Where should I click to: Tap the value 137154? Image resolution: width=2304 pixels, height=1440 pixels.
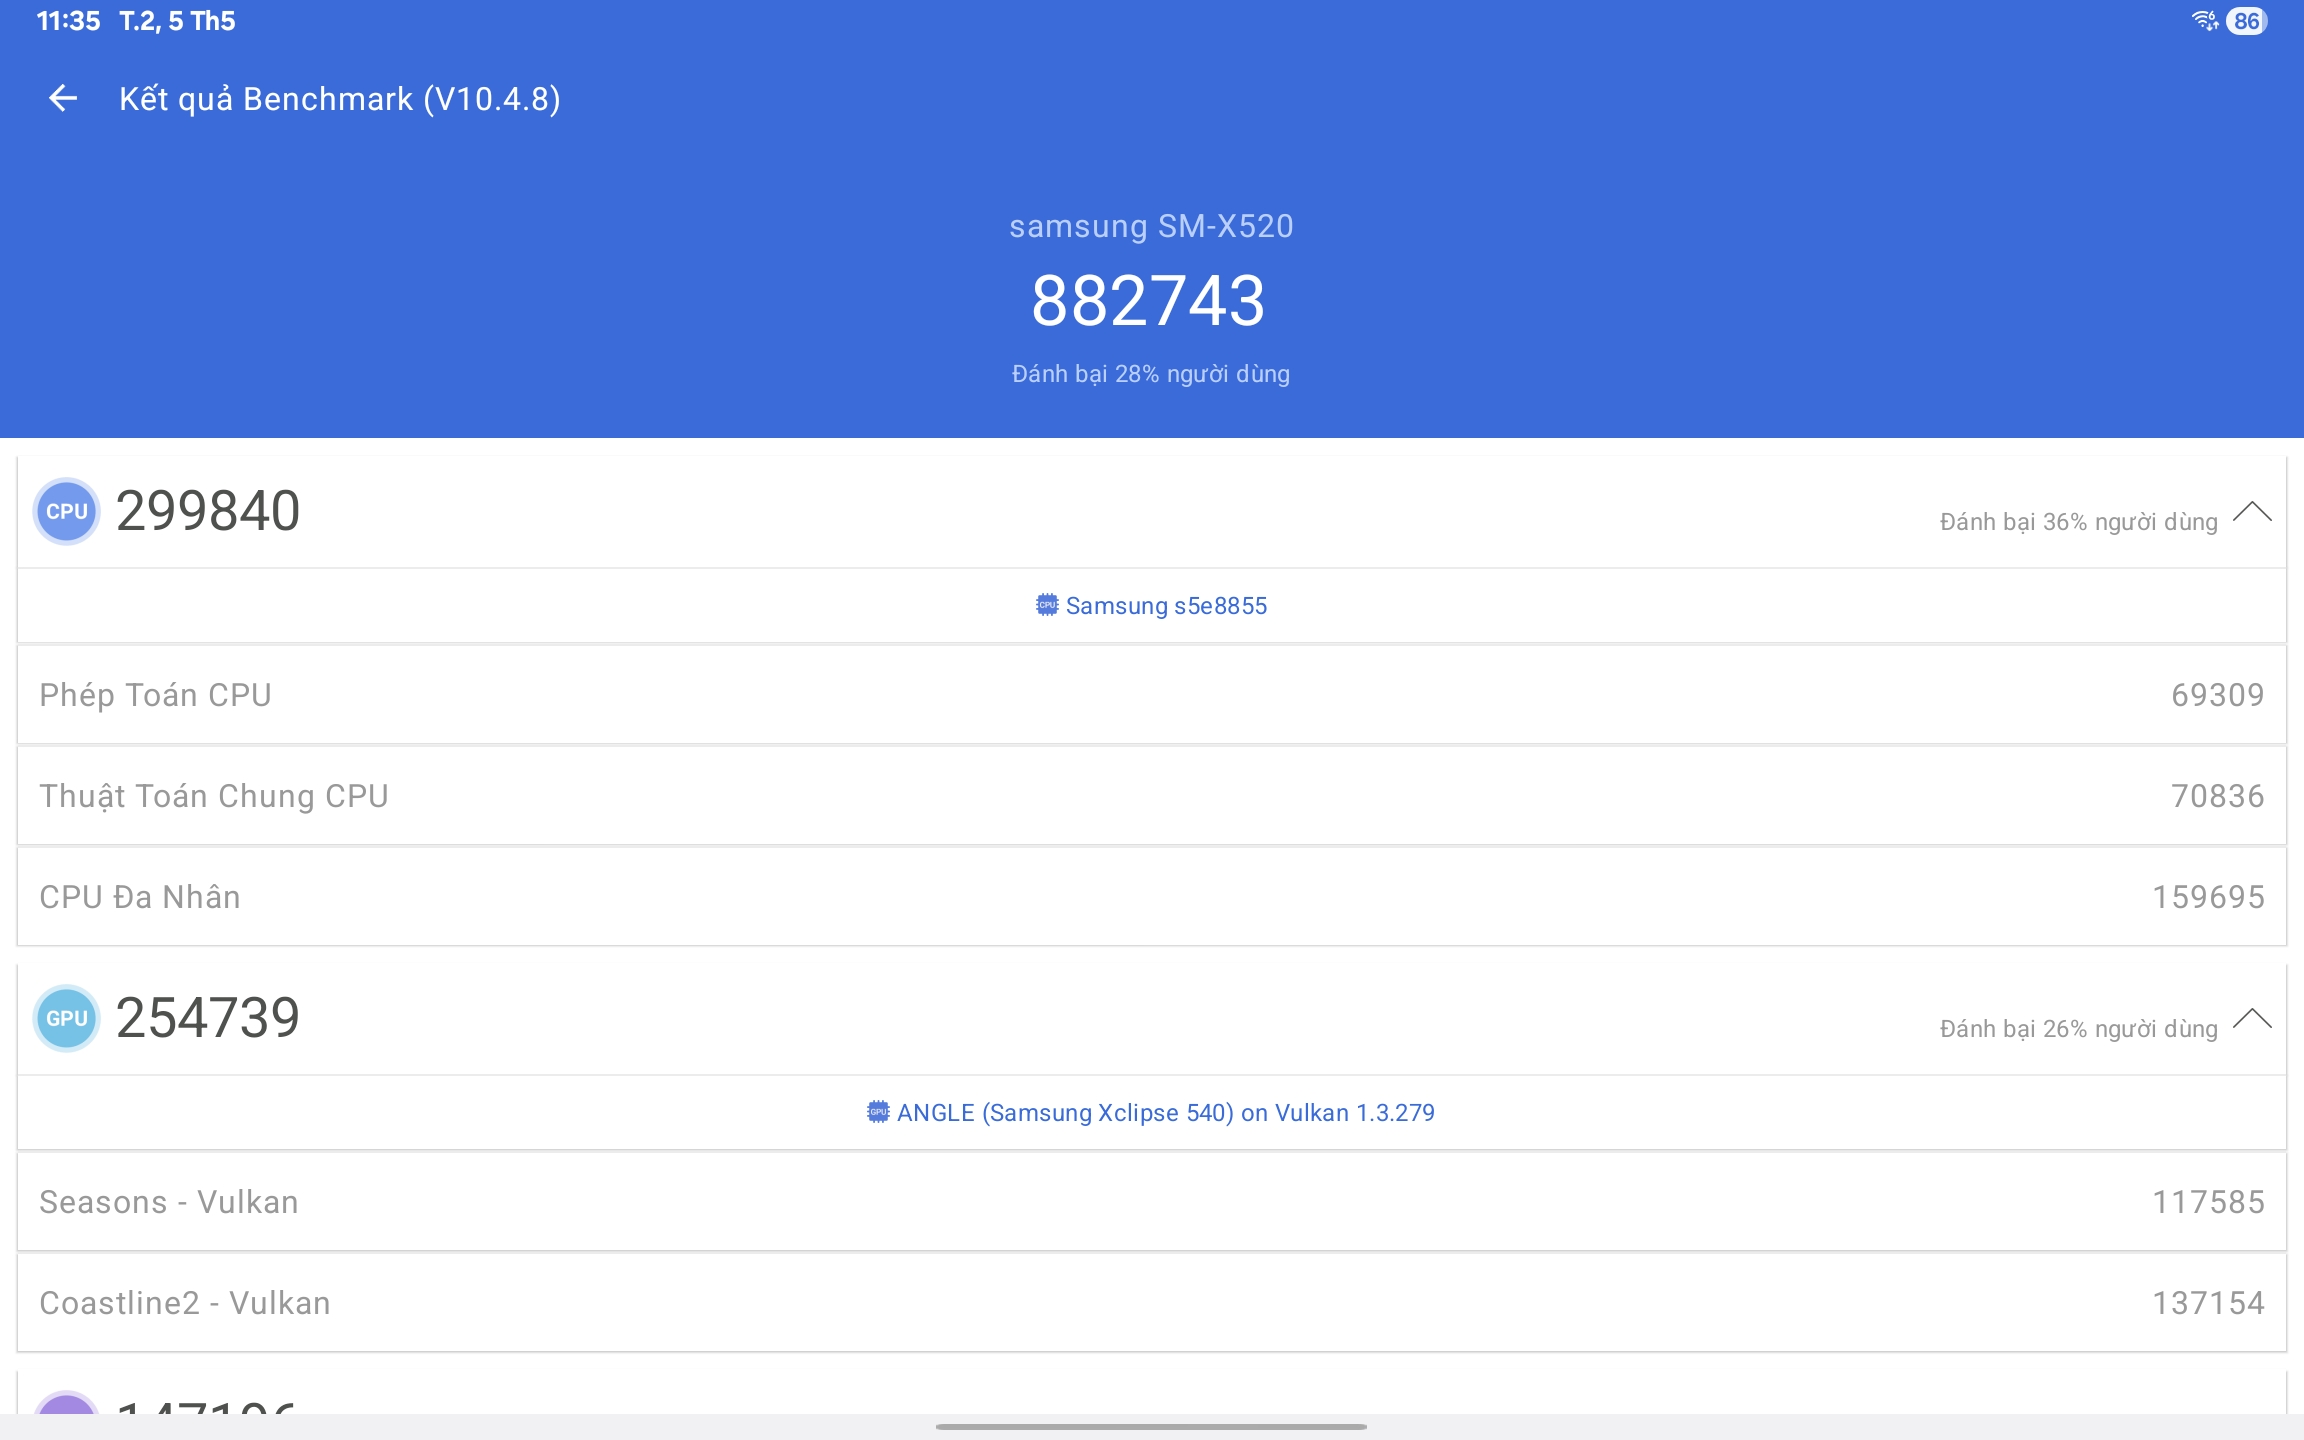coord(2209,1303)
